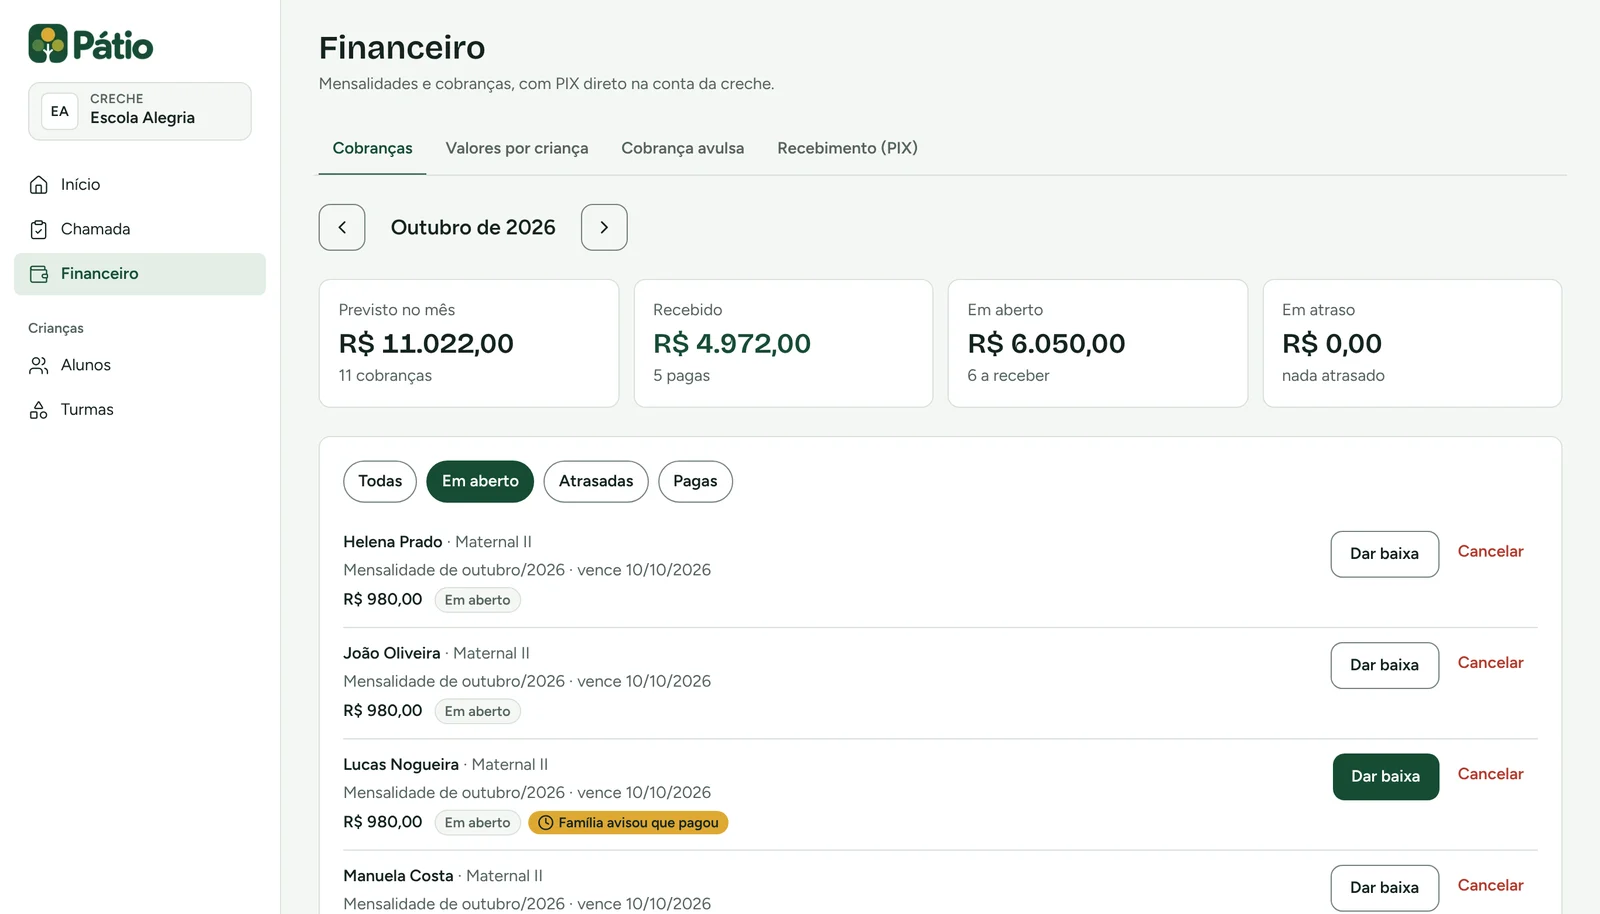Click the Previsto no mês R$ 11.022,00 card

(x=469, y=343)
